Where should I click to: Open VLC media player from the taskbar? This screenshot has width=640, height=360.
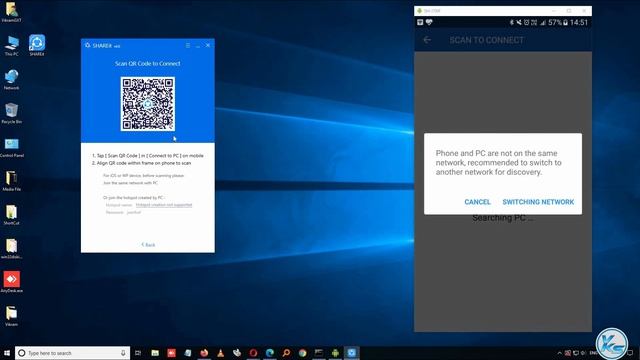[x=220, y=353]
